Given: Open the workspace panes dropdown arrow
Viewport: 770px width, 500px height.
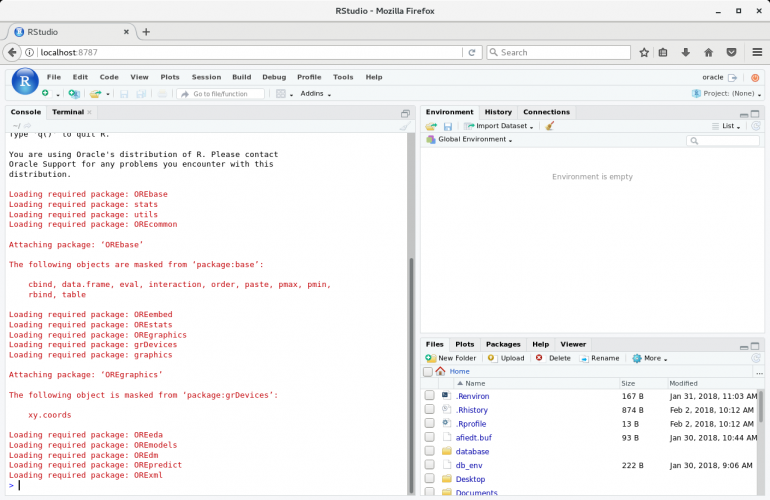Looking at the screenshot, I should [x=291, y=94].
